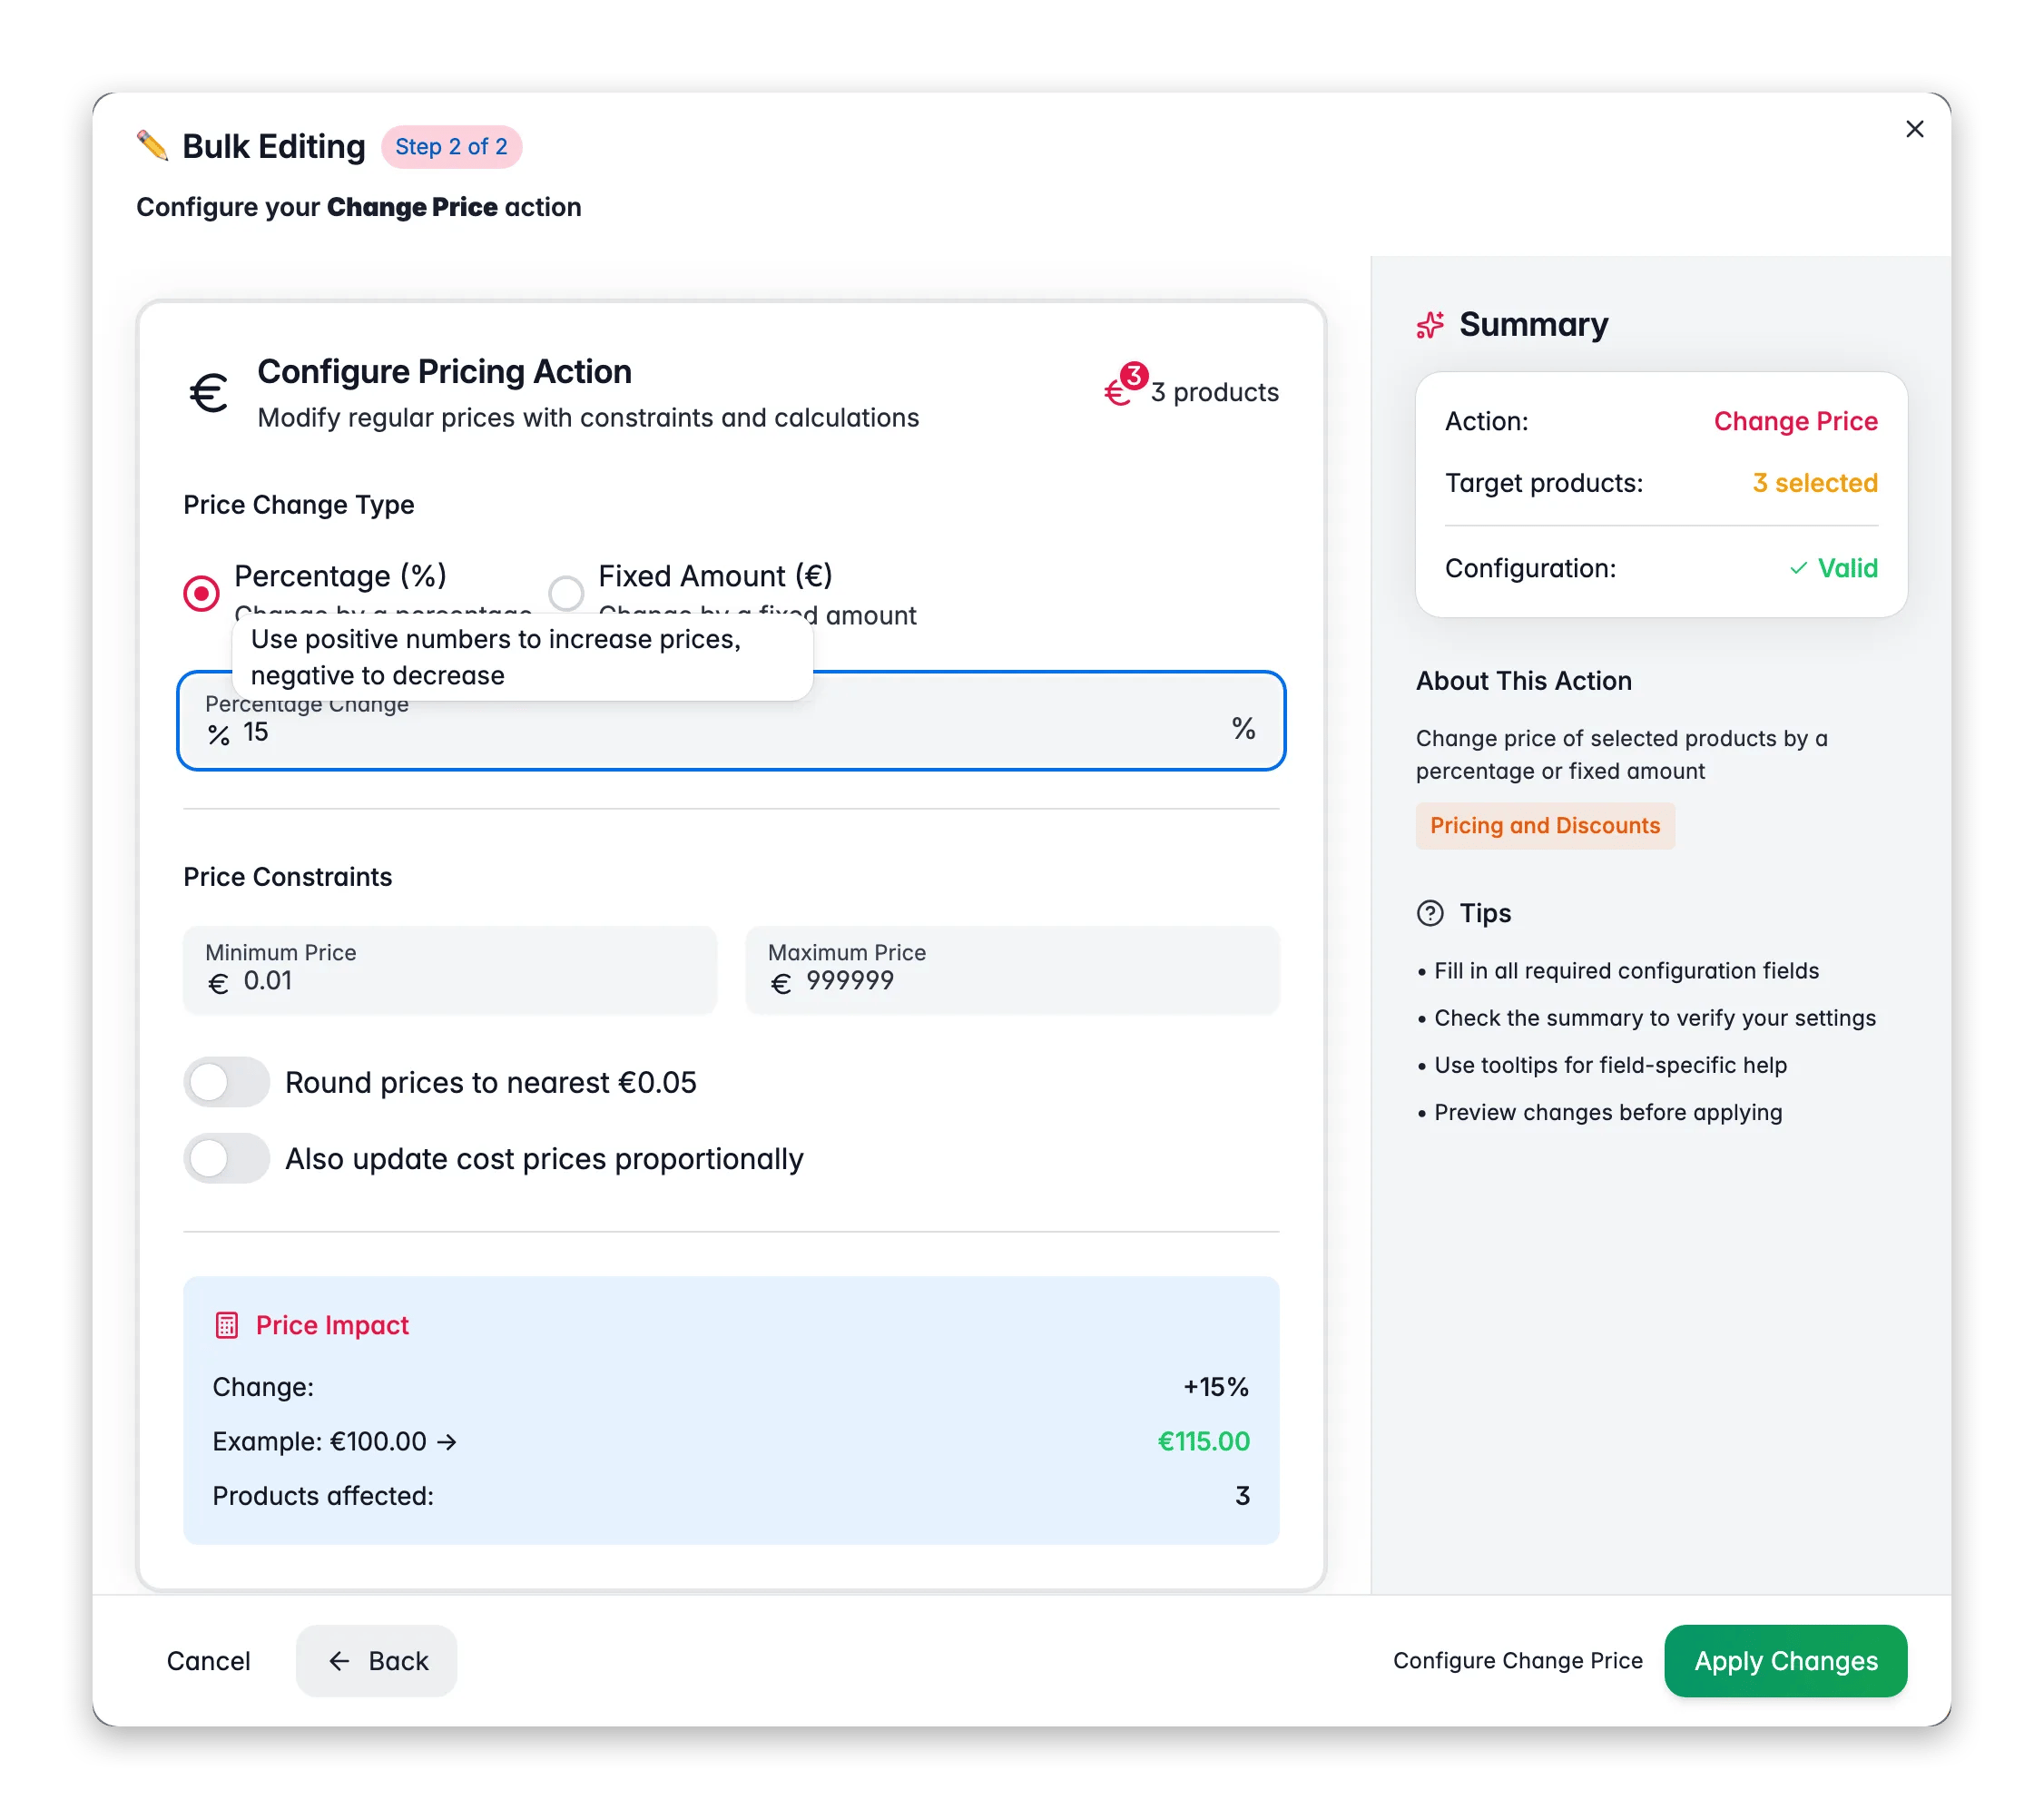The height and width of the screenshot is (1819, 2044).
Task: Click the Price Impact heading
Action: coord(332,1326)
